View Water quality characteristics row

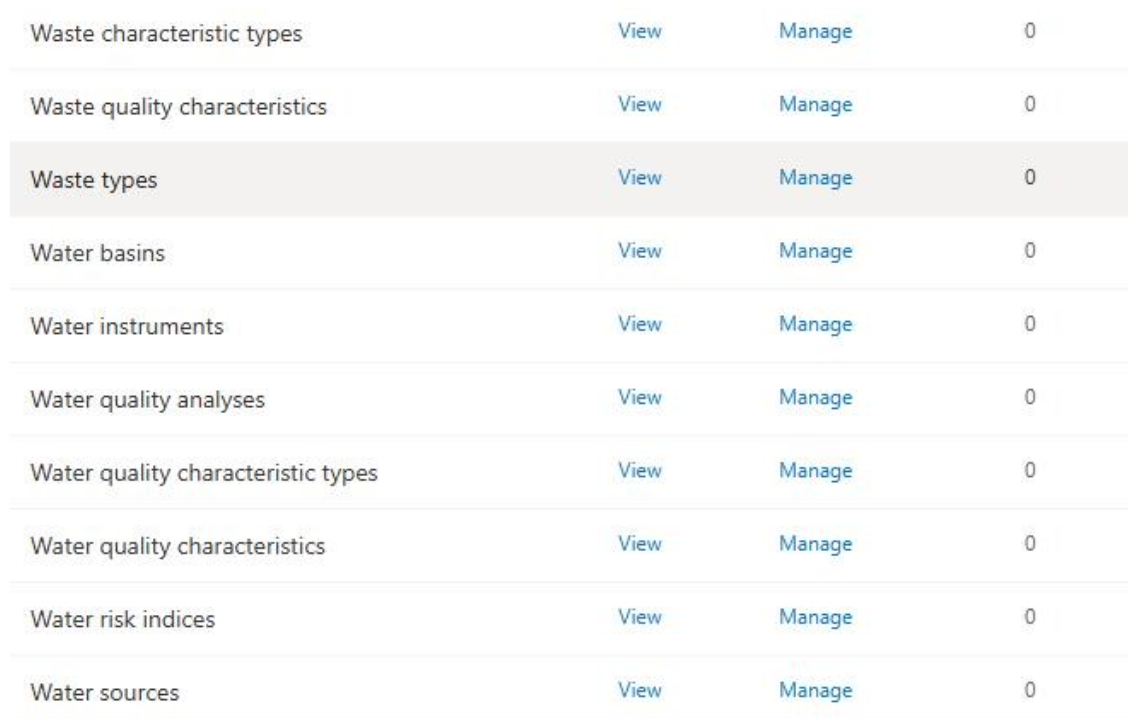(x=640, y=544)
